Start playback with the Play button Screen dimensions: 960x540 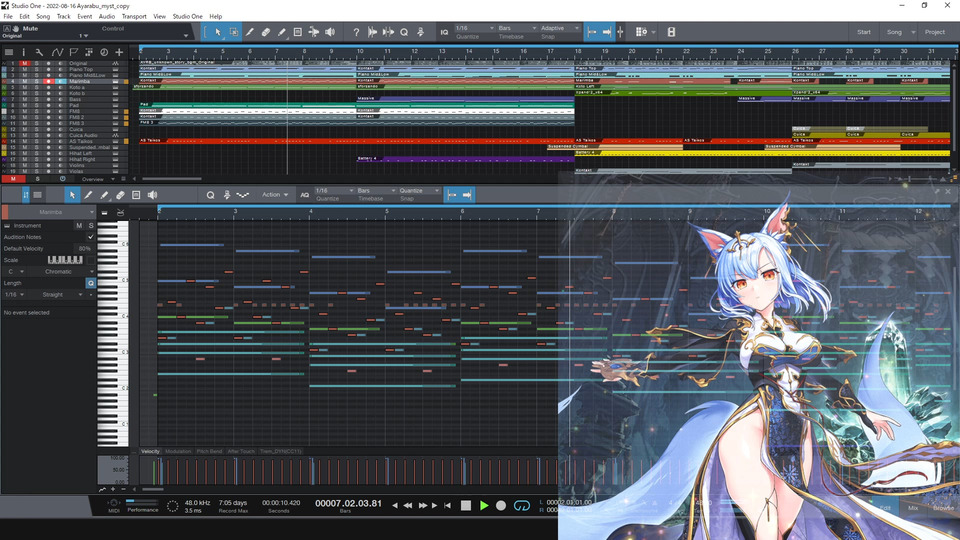[484, 505]
